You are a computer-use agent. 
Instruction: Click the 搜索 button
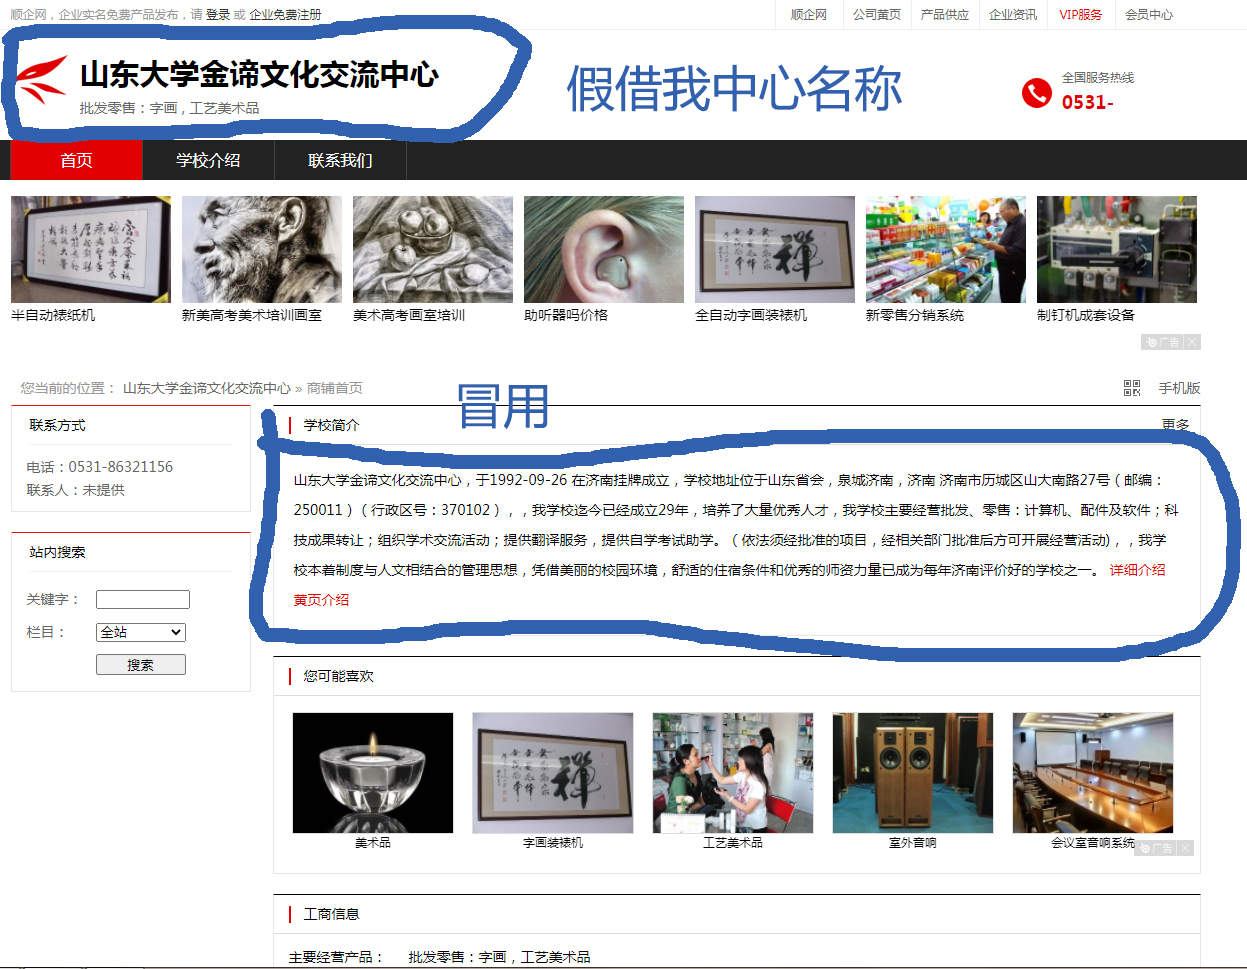click(x=141, y=665)
